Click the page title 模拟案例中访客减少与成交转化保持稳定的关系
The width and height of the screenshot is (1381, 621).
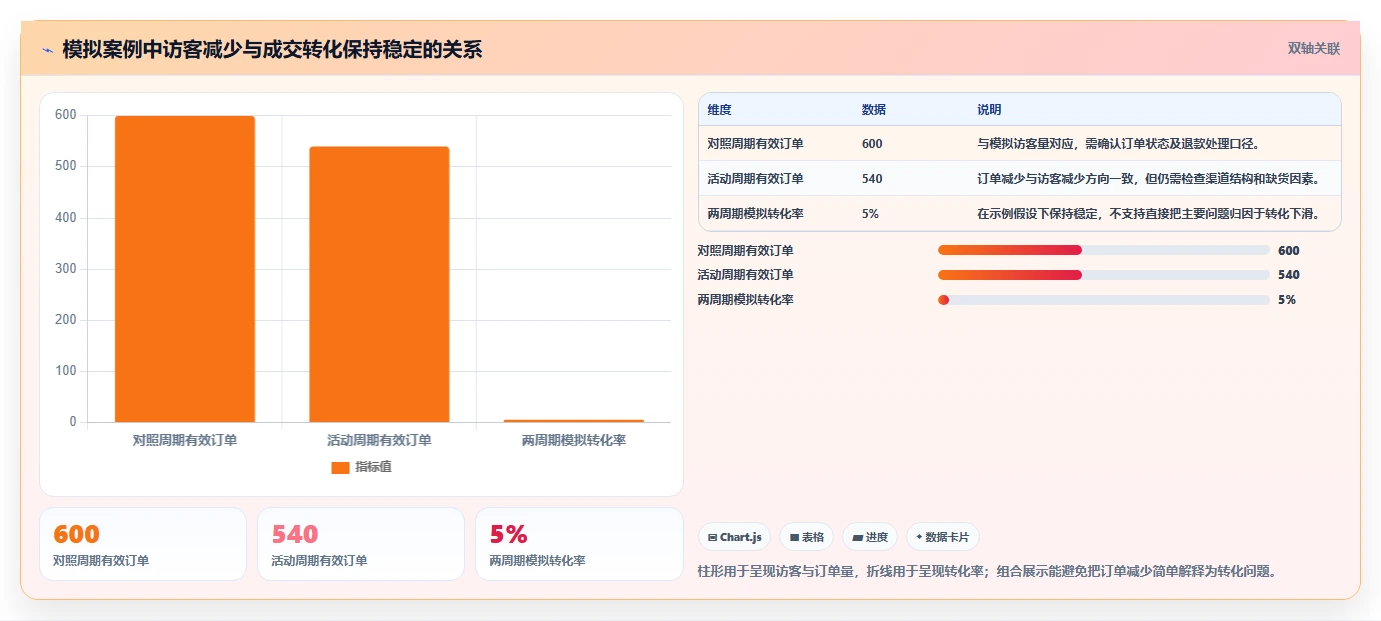coord(272,49)
